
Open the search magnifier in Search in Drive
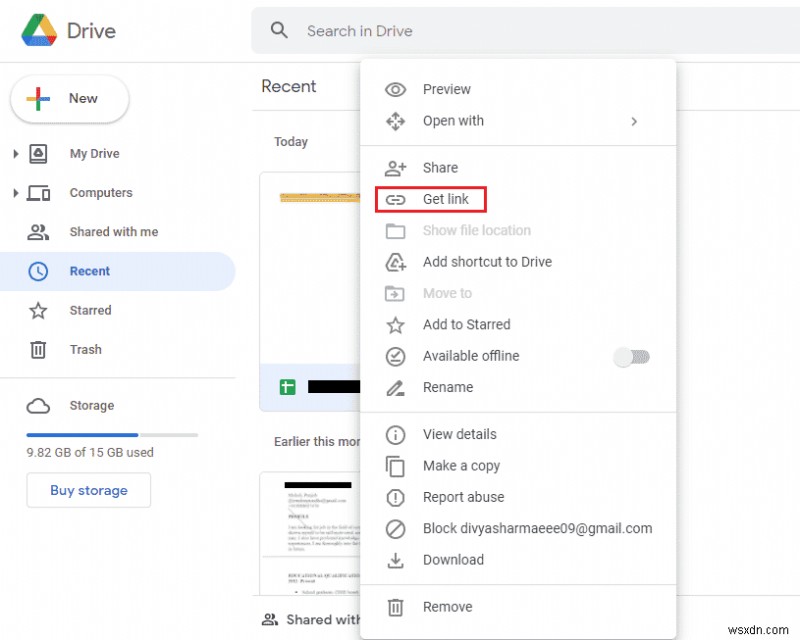pos(279,30)
